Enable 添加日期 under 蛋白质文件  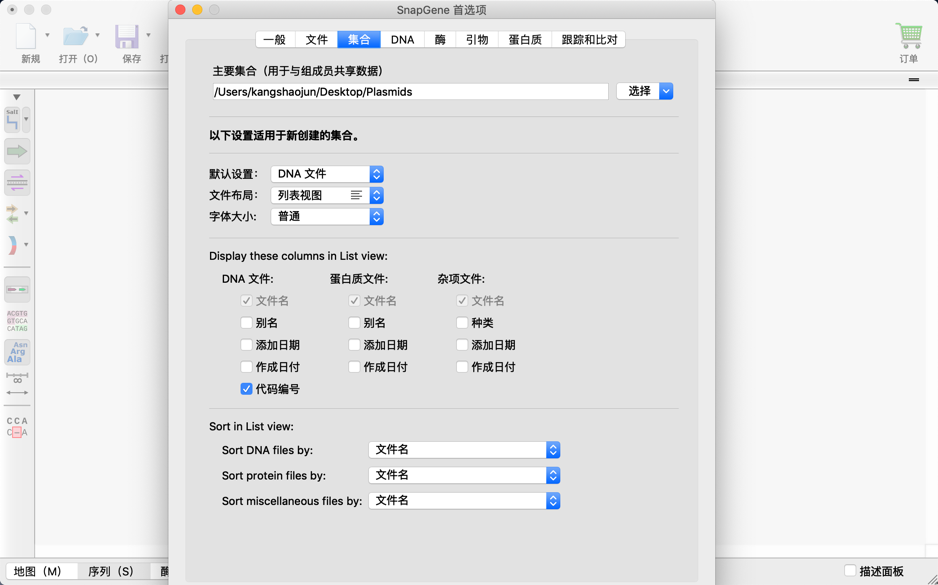pos(354,345)
